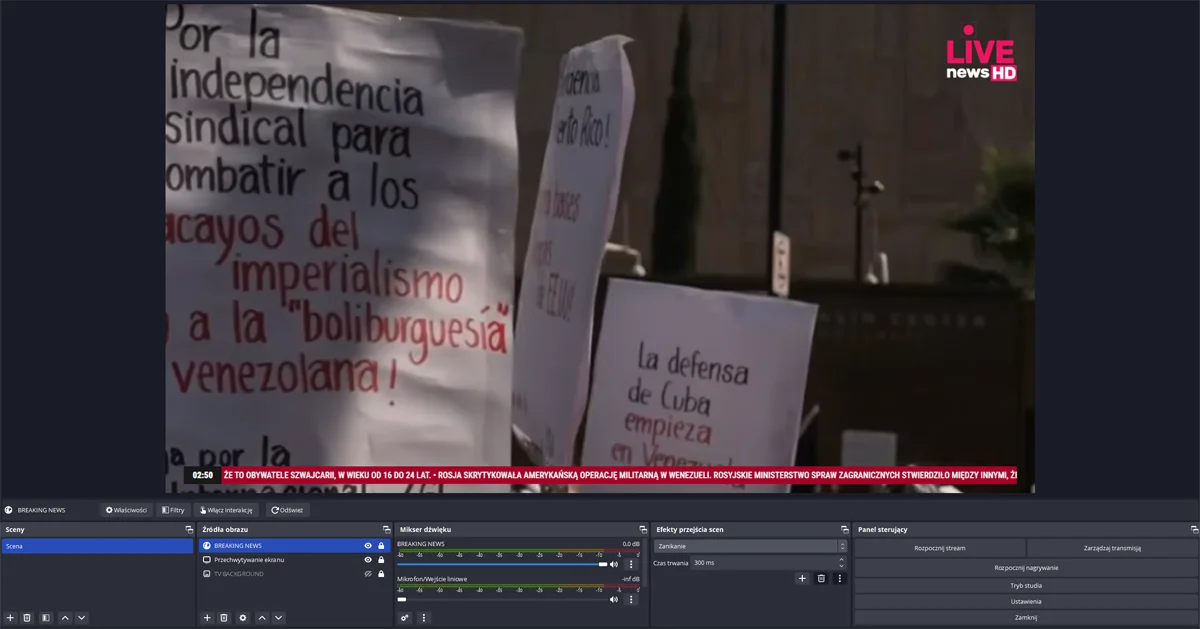Open Mikrofon/Wejście liniowe three-dot menu

(631, 599)
